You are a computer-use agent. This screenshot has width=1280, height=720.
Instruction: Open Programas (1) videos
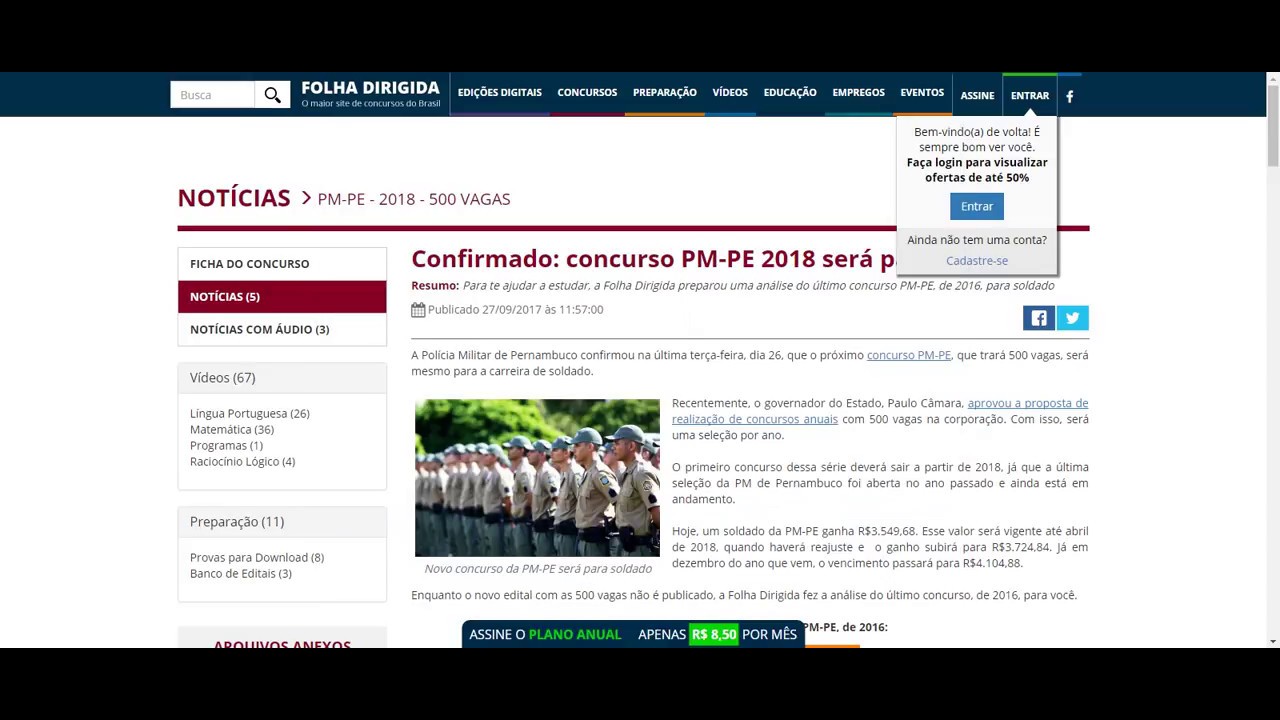226,445
